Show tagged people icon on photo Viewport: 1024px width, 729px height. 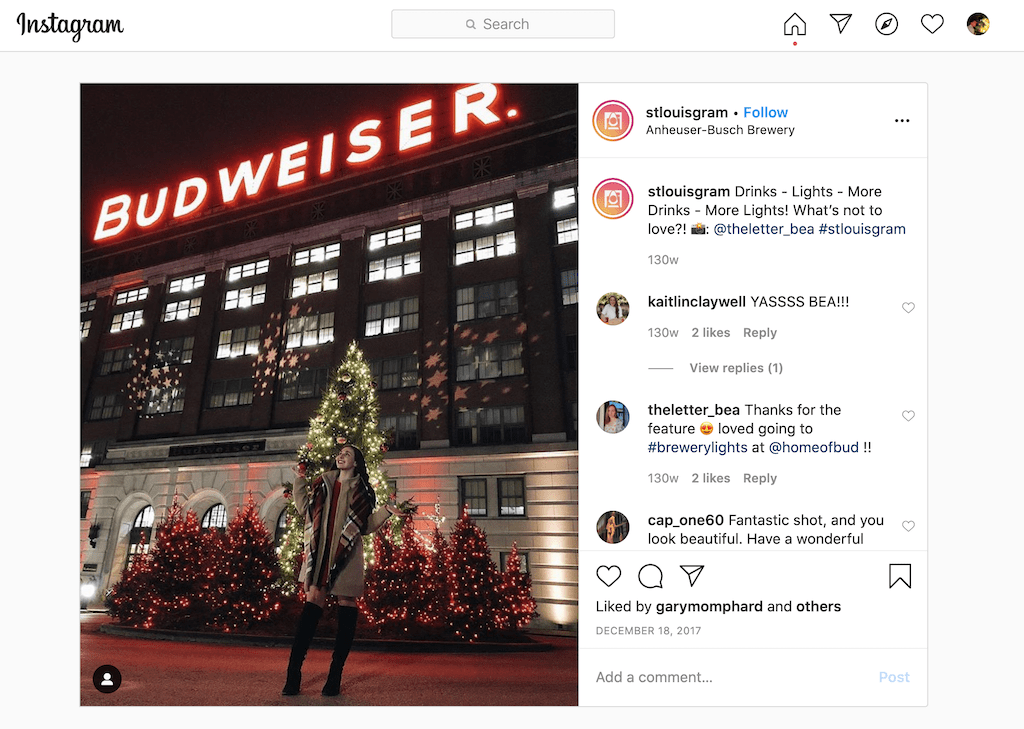[107, 679]
